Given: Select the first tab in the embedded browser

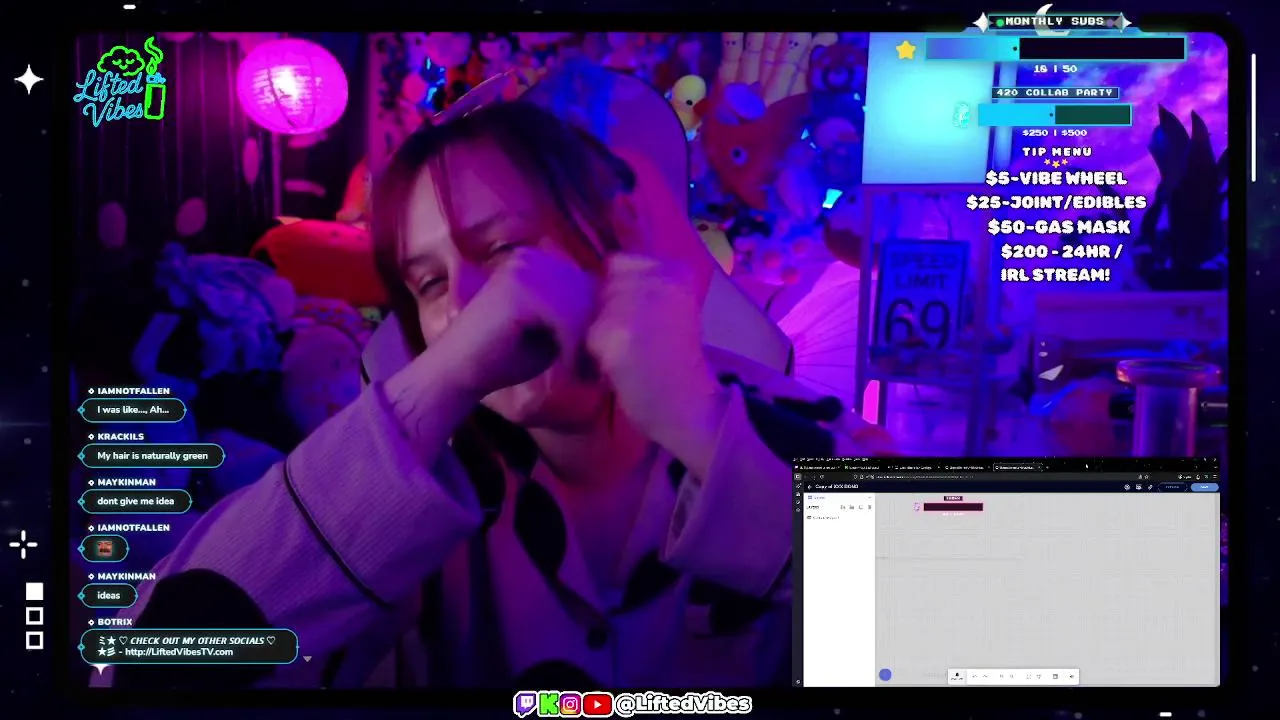Looking at the screenshot, I should click(x=817, y=467).
